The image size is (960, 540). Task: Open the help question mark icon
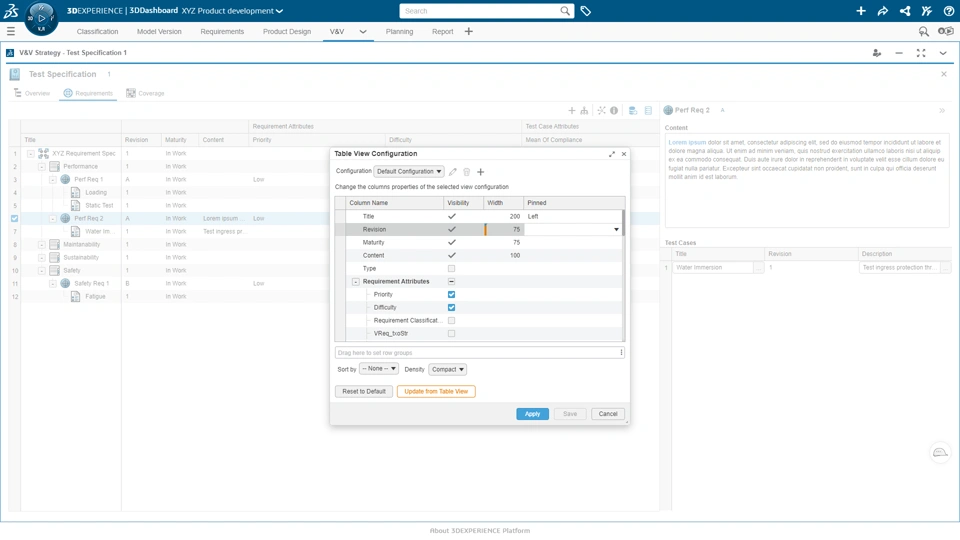[x=948, y=11]
